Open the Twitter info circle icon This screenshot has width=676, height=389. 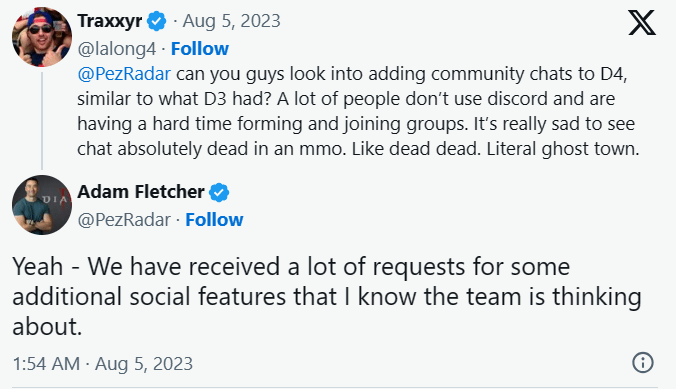643,362
